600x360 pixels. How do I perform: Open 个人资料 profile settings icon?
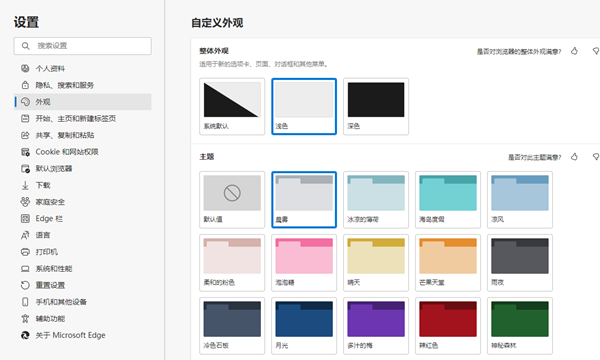tap(25, 68)
